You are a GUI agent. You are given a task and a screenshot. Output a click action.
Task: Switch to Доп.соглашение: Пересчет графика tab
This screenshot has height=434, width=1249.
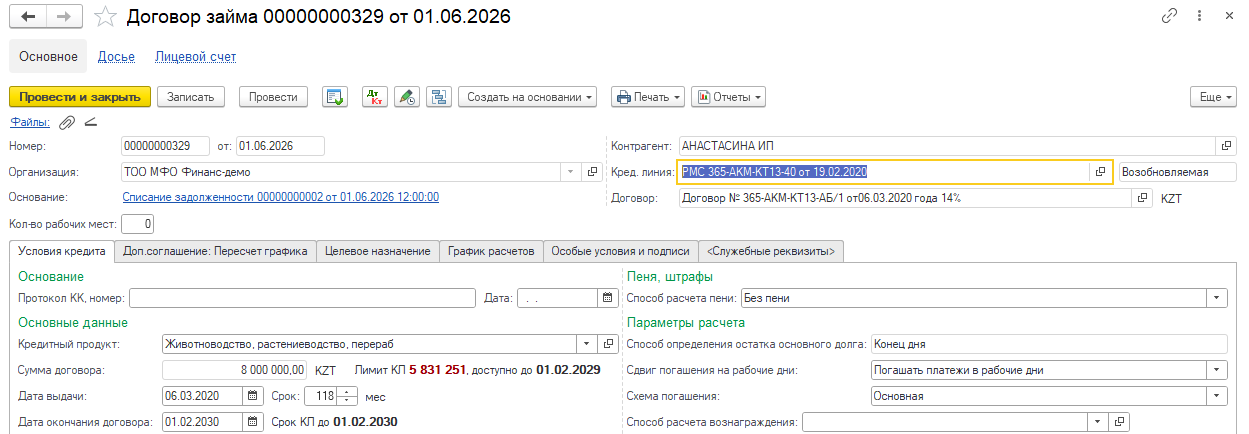coord(215,251)
